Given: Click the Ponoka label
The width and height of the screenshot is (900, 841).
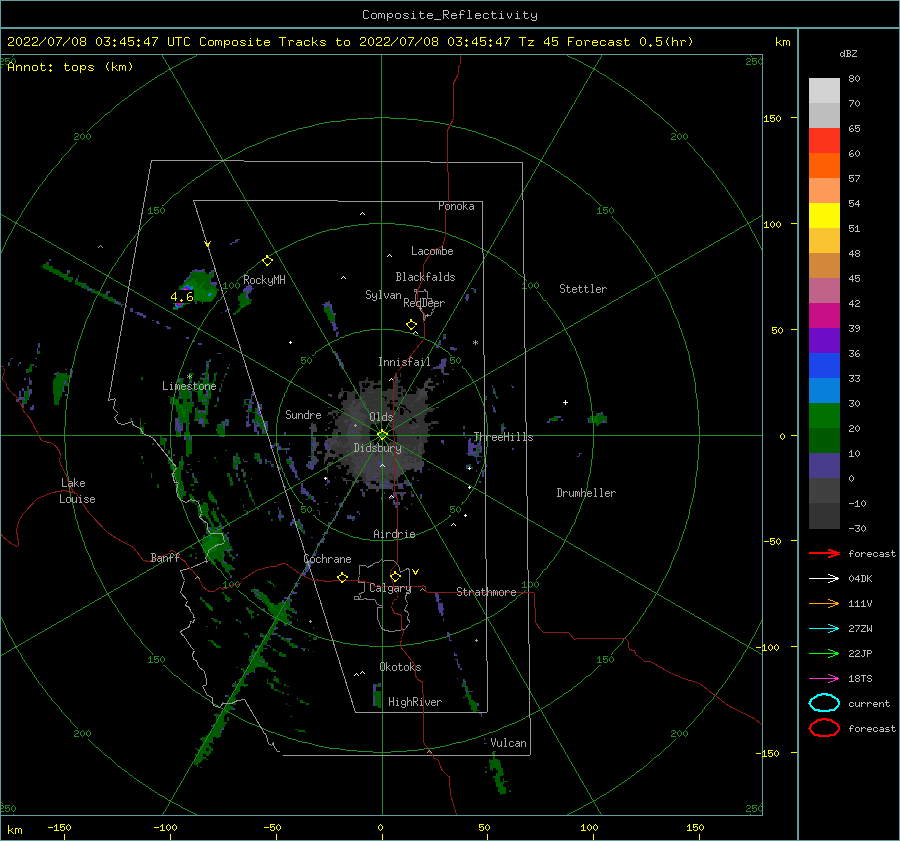Looking at the screenshot, I should pyautogui.click(x=456, y=206).
